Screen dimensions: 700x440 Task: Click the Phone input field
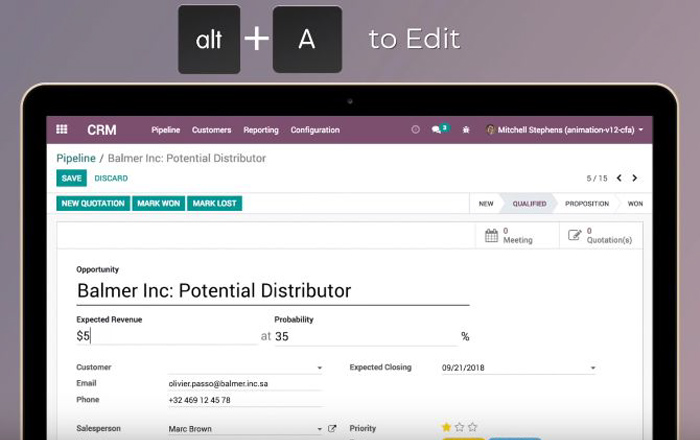(x=245, y=400)
